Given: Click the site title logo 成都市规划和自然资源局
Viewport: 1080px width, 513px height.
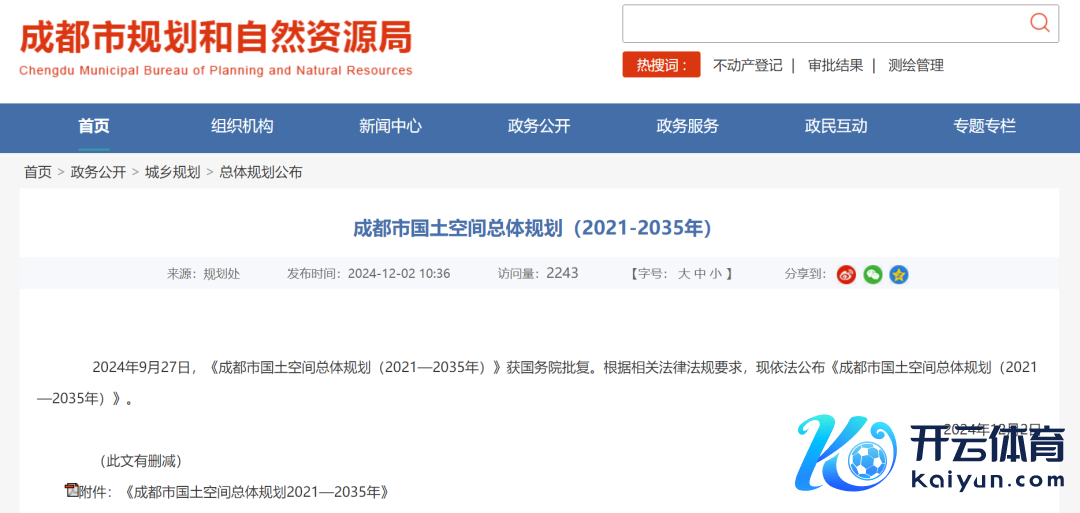Looking at the screenshot, I should tap(216, 40).
